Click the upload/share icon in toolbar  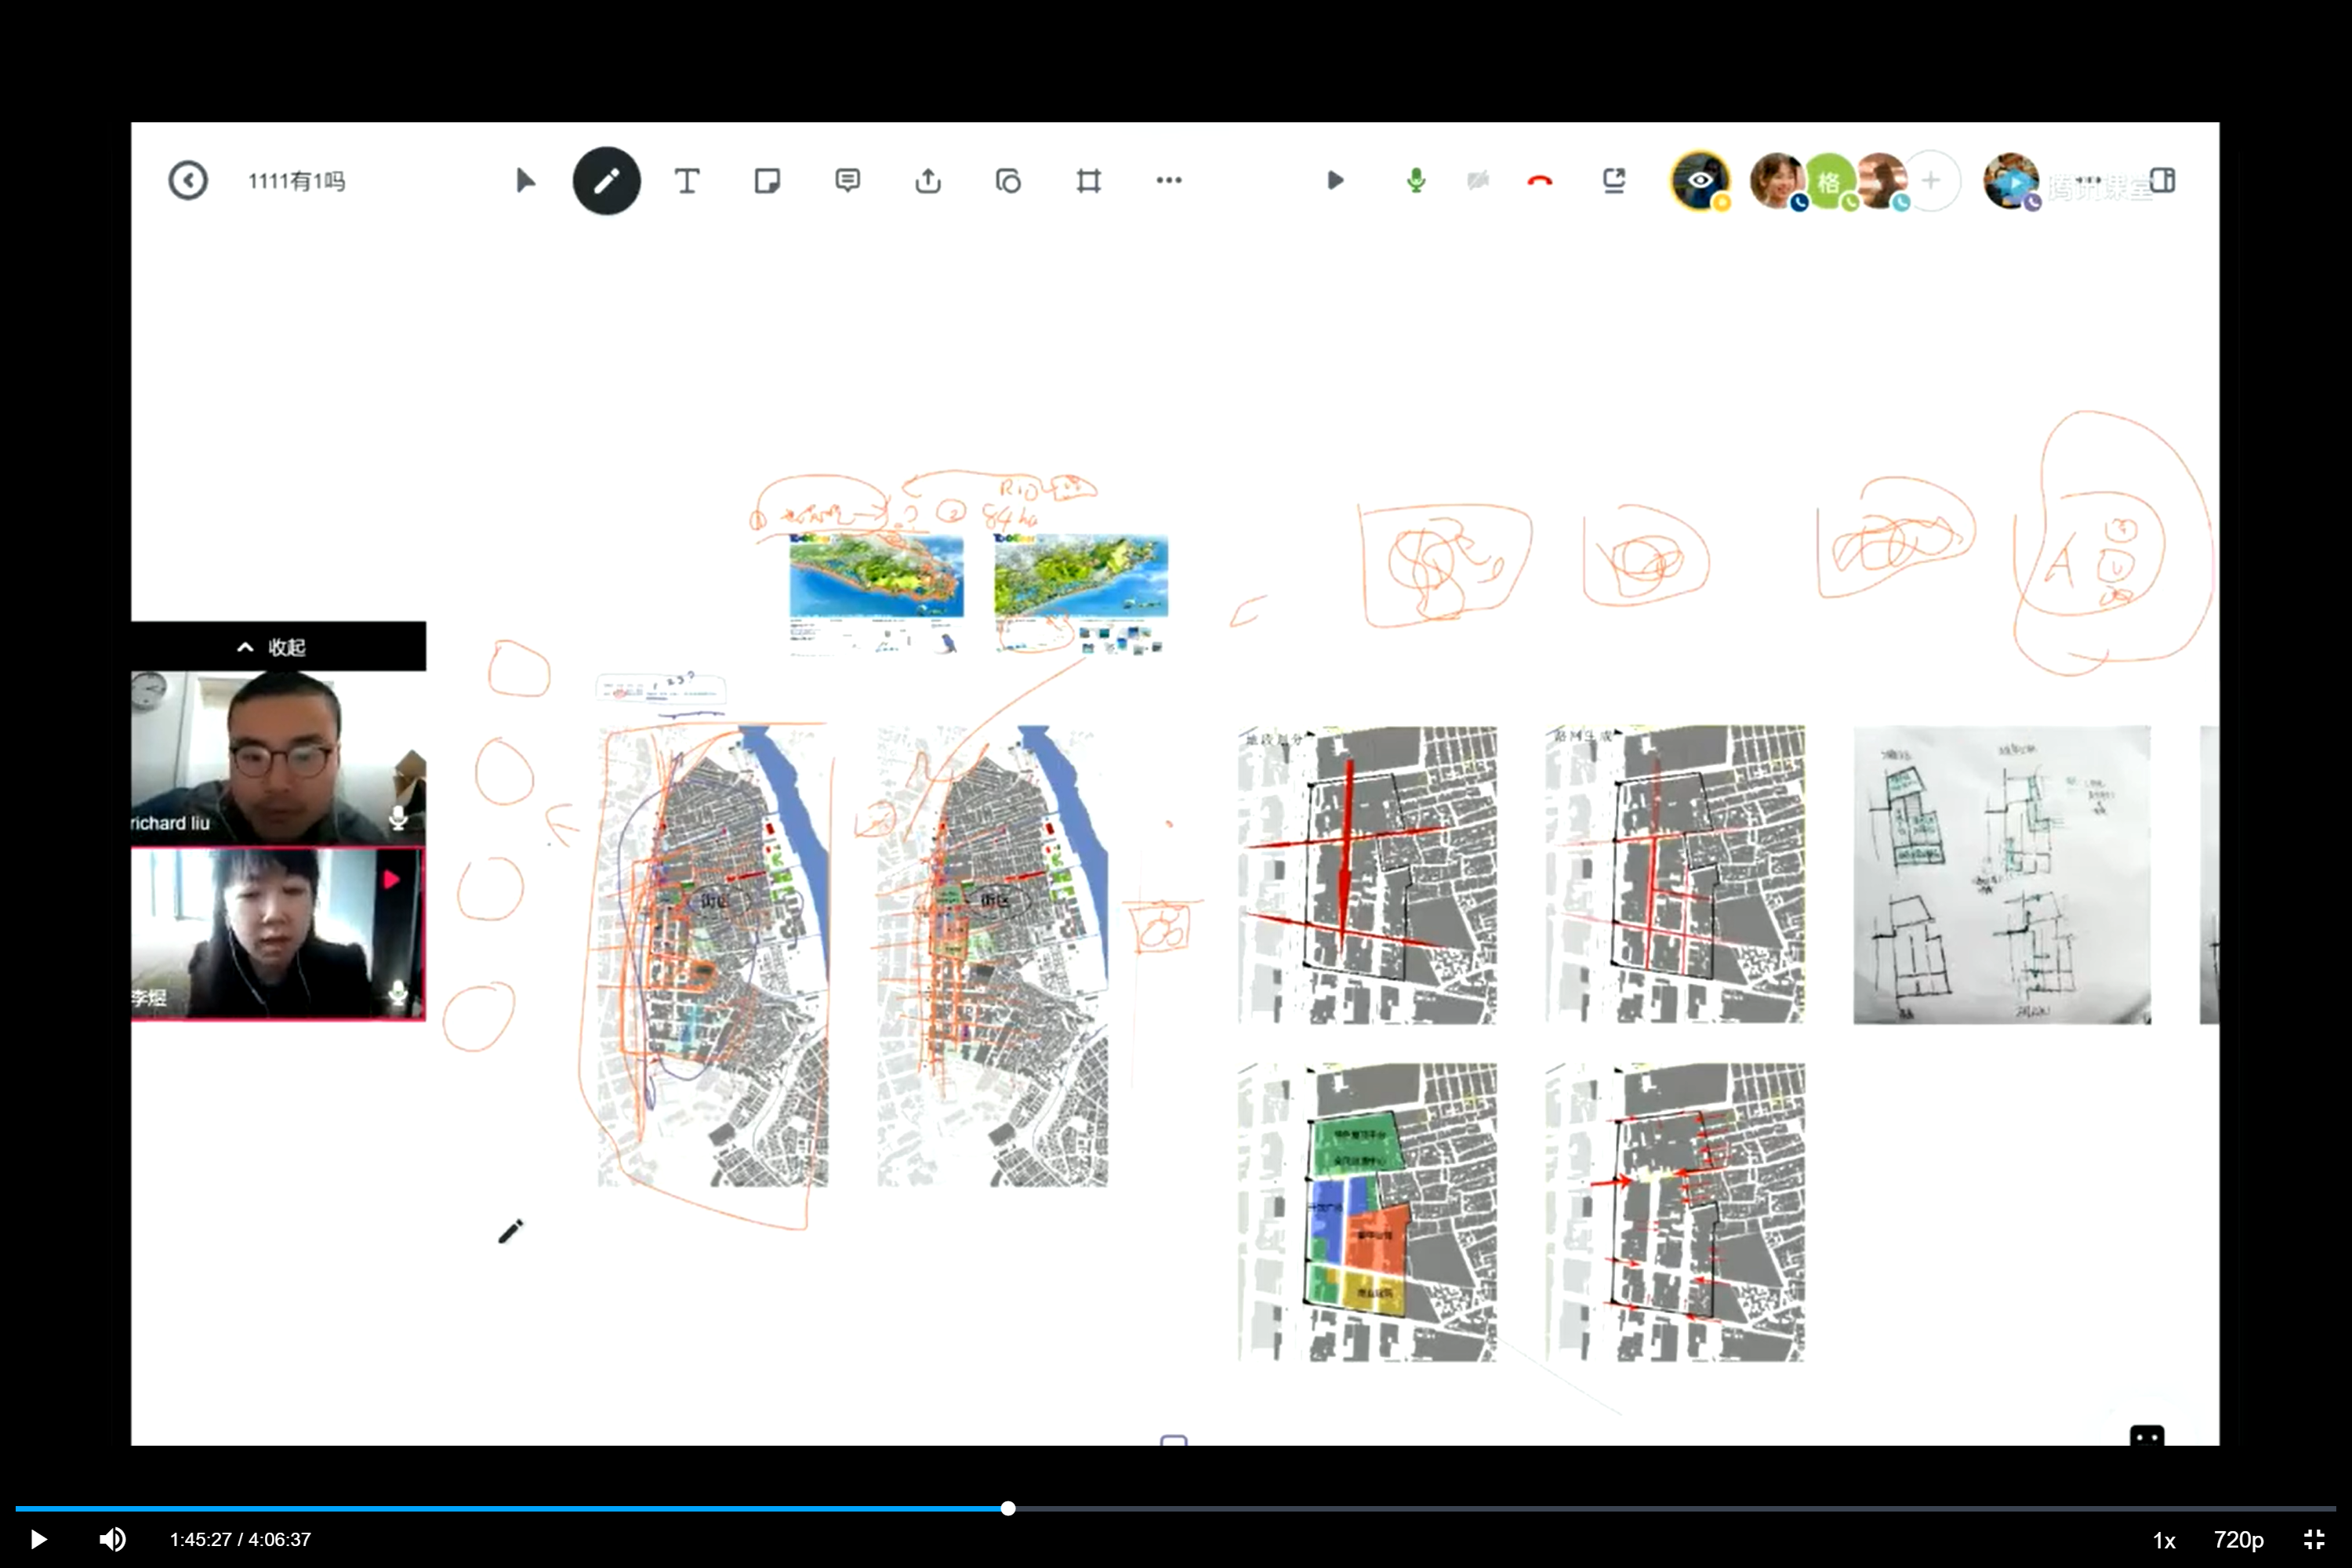coord(928,181)
